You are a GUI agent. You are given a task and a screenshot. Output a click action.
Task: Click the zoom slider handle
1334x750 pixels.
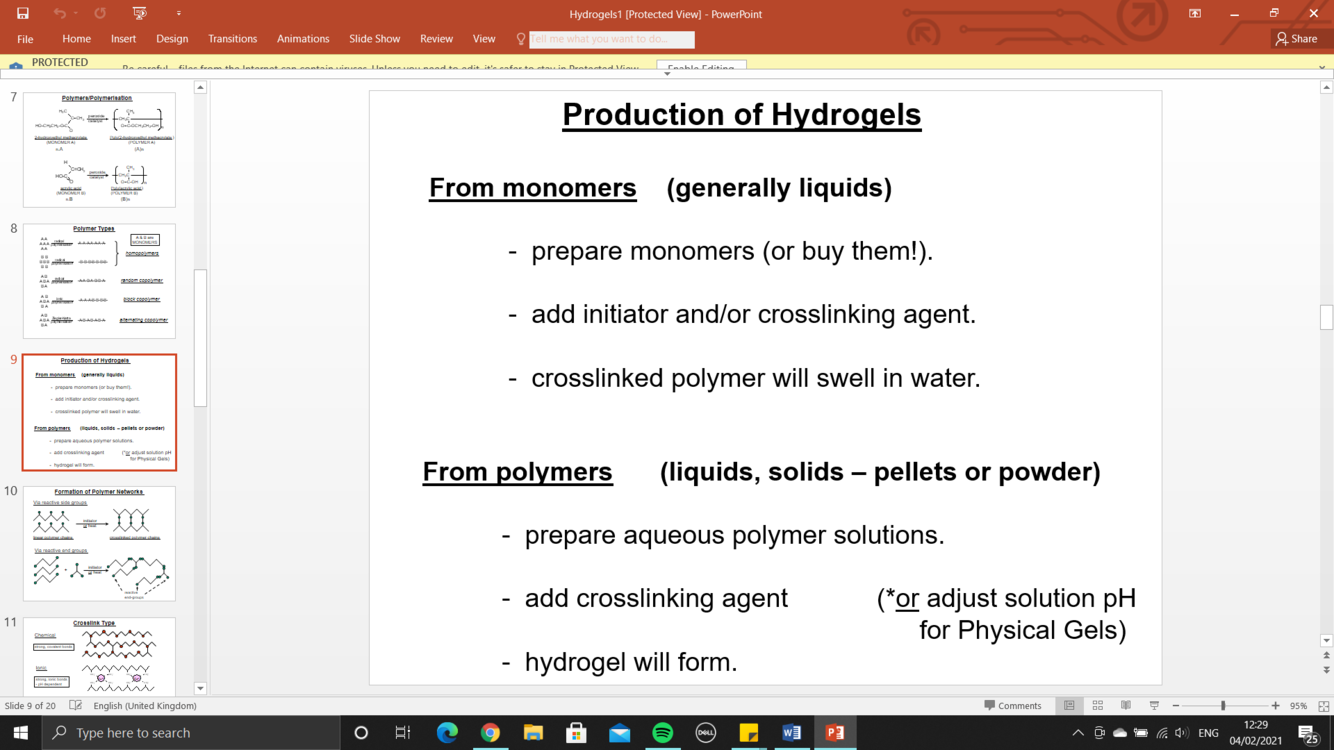[x=1223, y=706]
